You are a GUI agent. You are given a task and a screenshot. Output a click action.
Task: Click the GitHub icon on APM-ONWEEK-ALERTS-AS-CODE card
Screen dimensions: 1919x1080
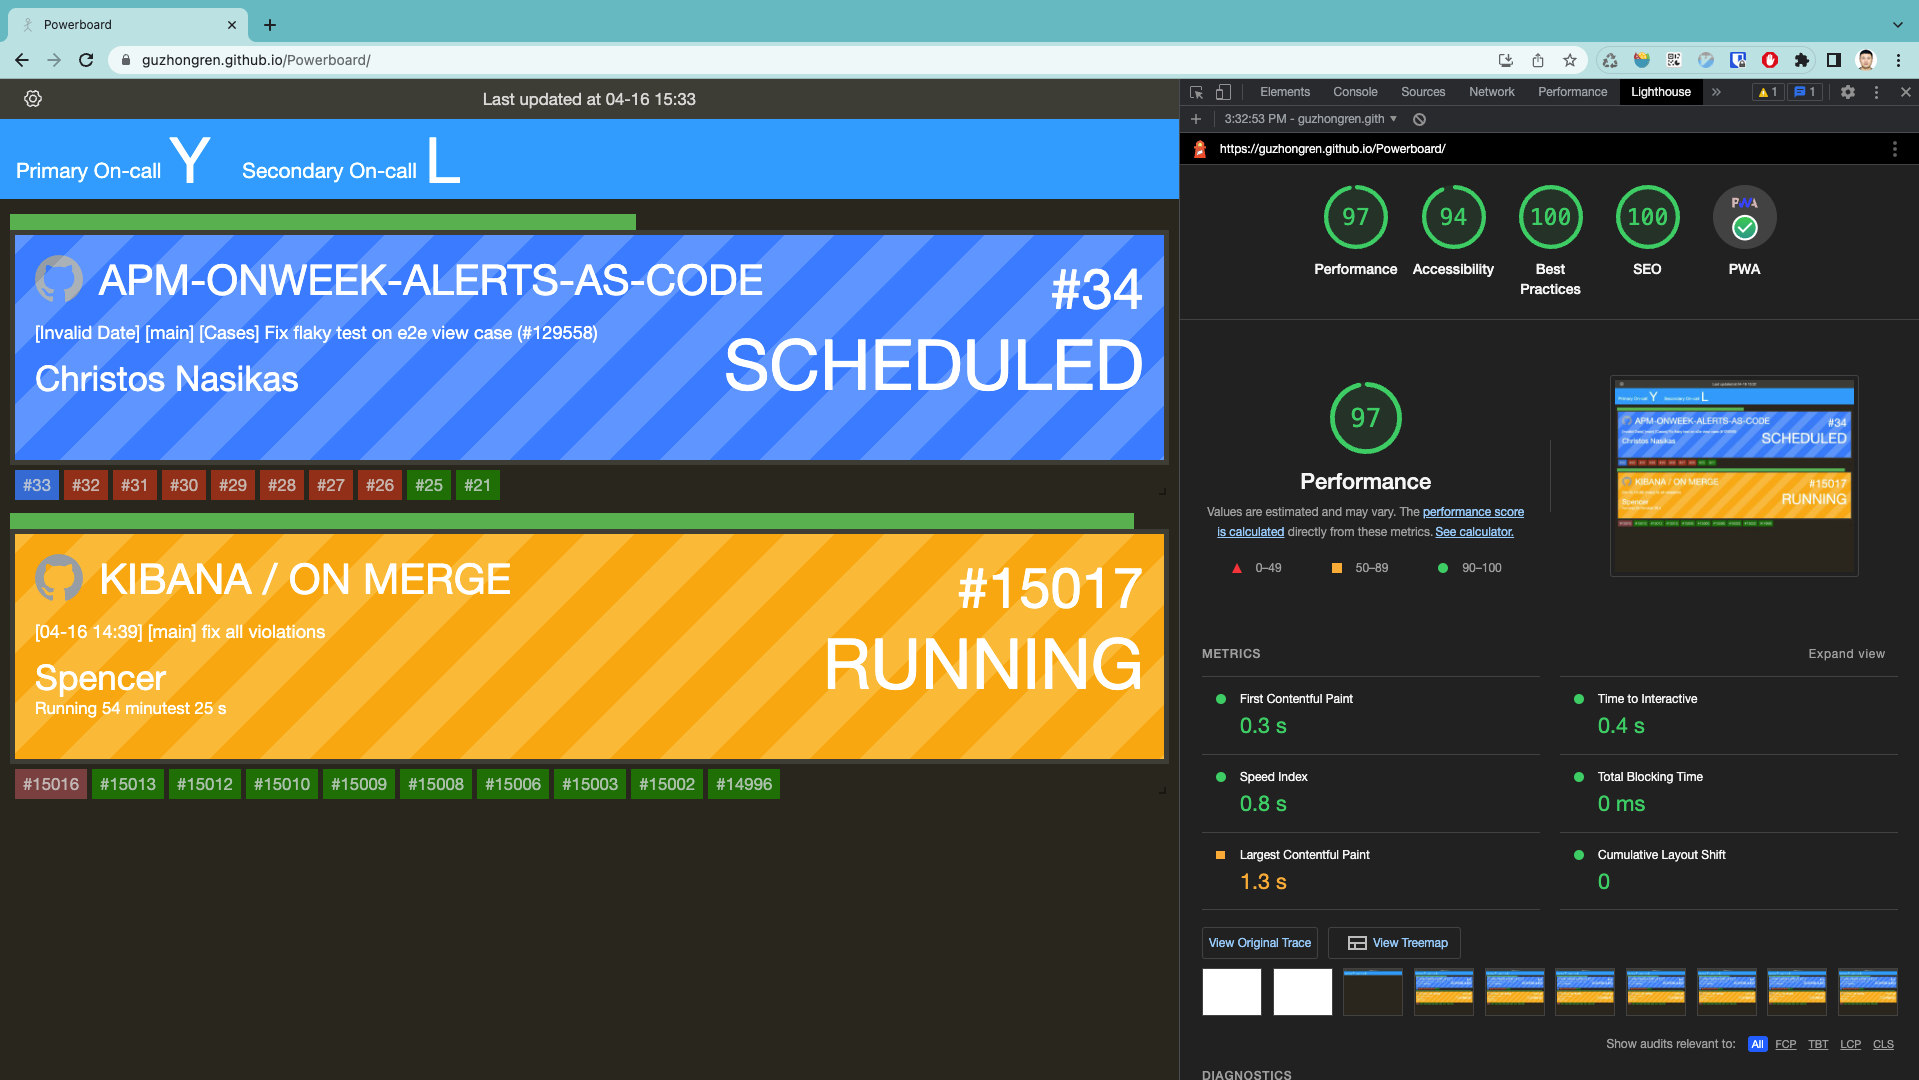tap(59, 280)
